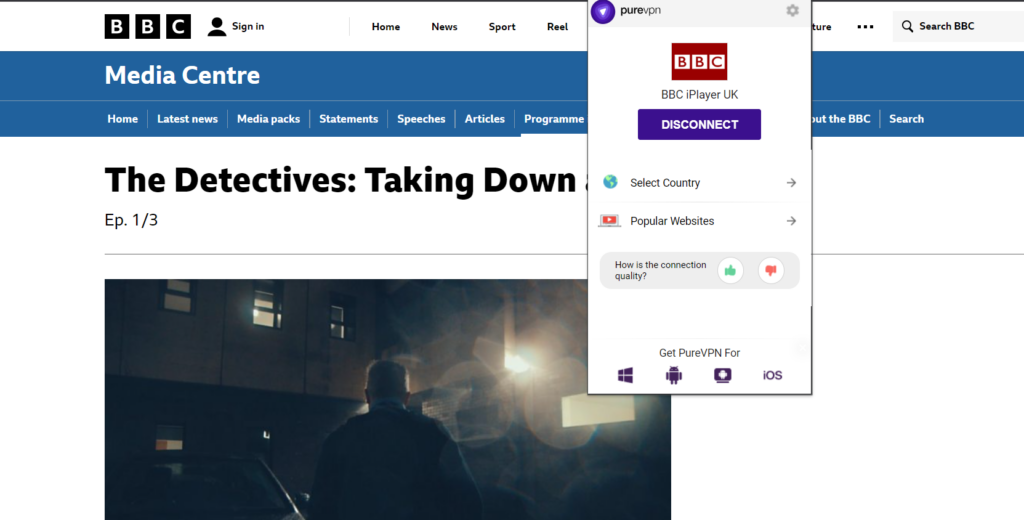This screenshot has width=1024, height=520.
Task: Expand the Select Country option
Action: pyautogui.click(x=699, y=183)
